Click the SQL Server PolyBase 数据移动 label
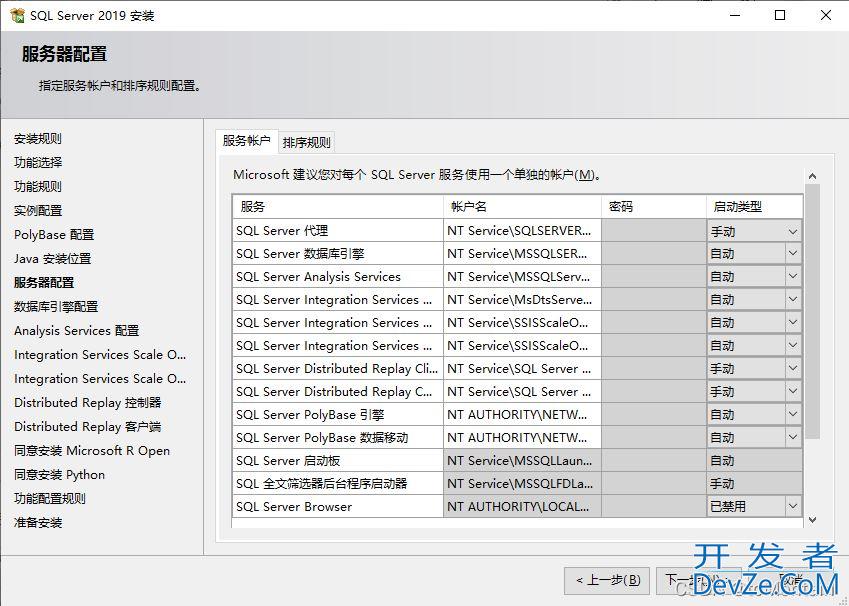The width and height of the screenshot is (849, 606). [x=322, y=438]
